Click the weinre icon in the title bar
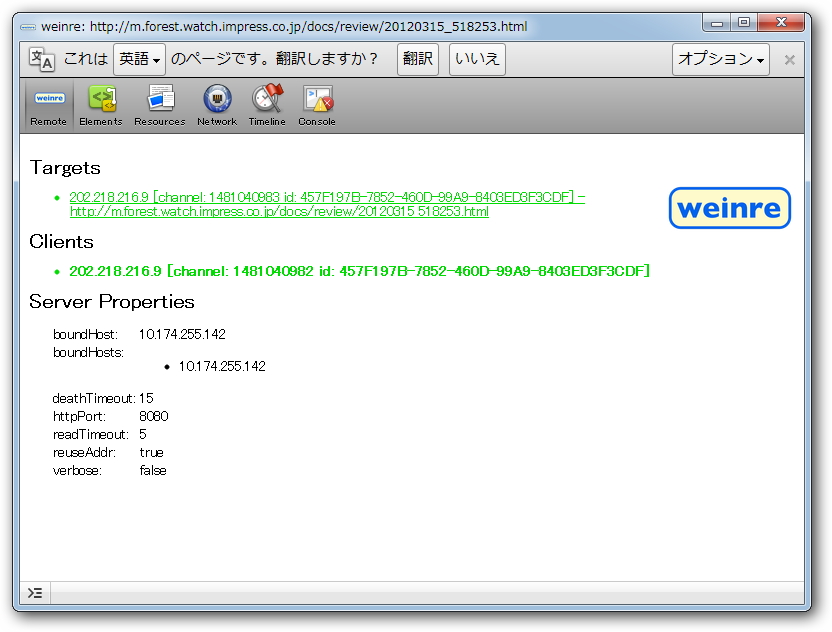 [30, 26]
